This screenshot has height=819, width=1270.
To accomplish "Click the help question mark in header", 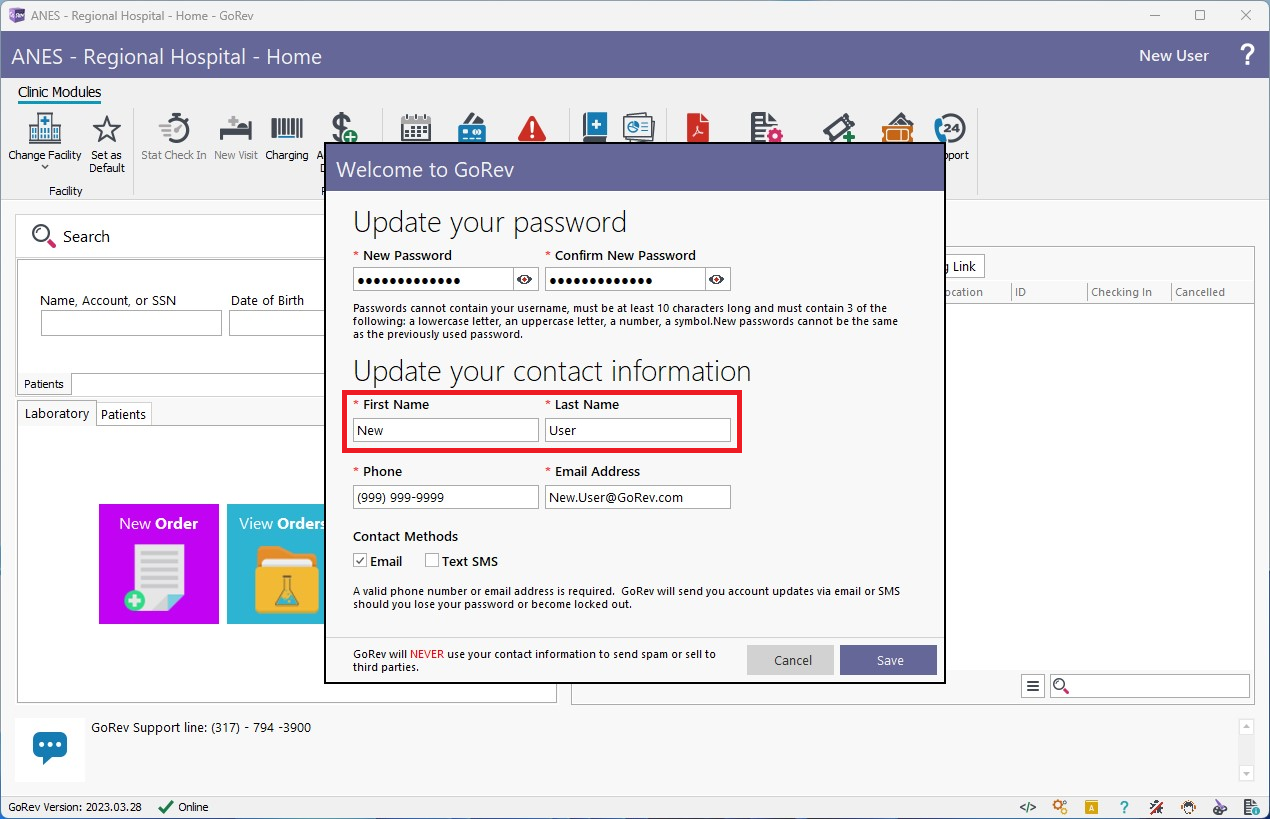I will [x=1247, y=55].
